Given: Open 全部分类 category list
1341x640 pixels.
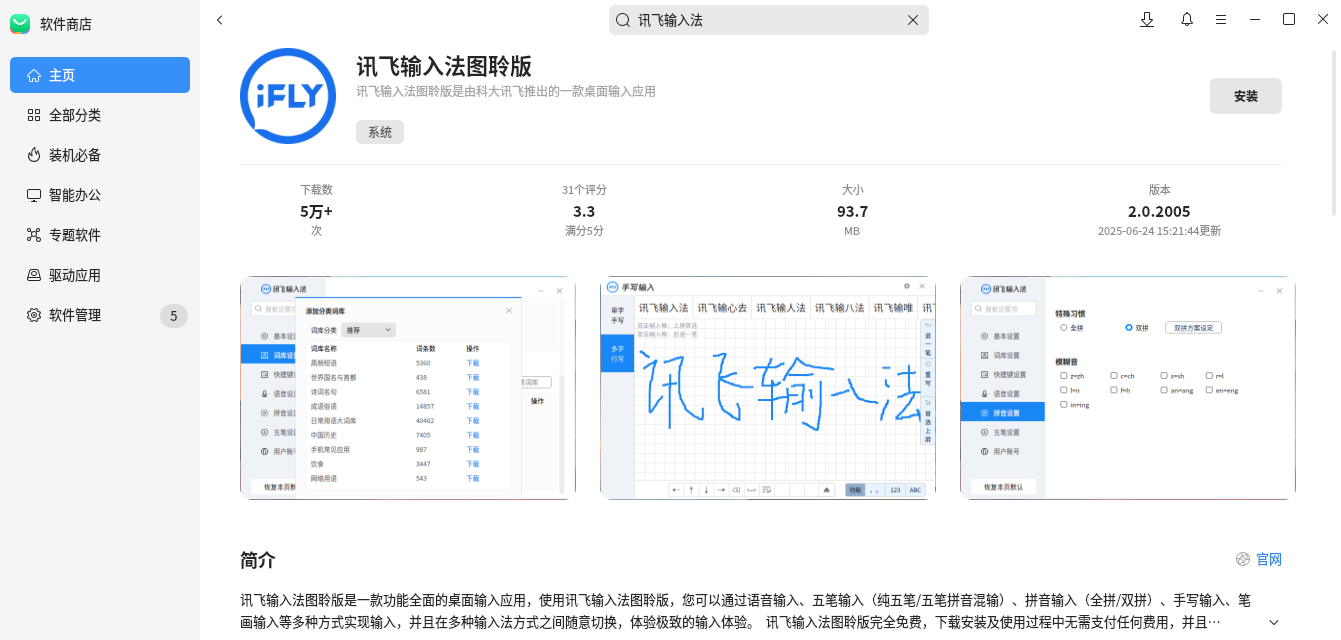Looking at the screenshot, I should pyautogui.click(x=100, y=115).
